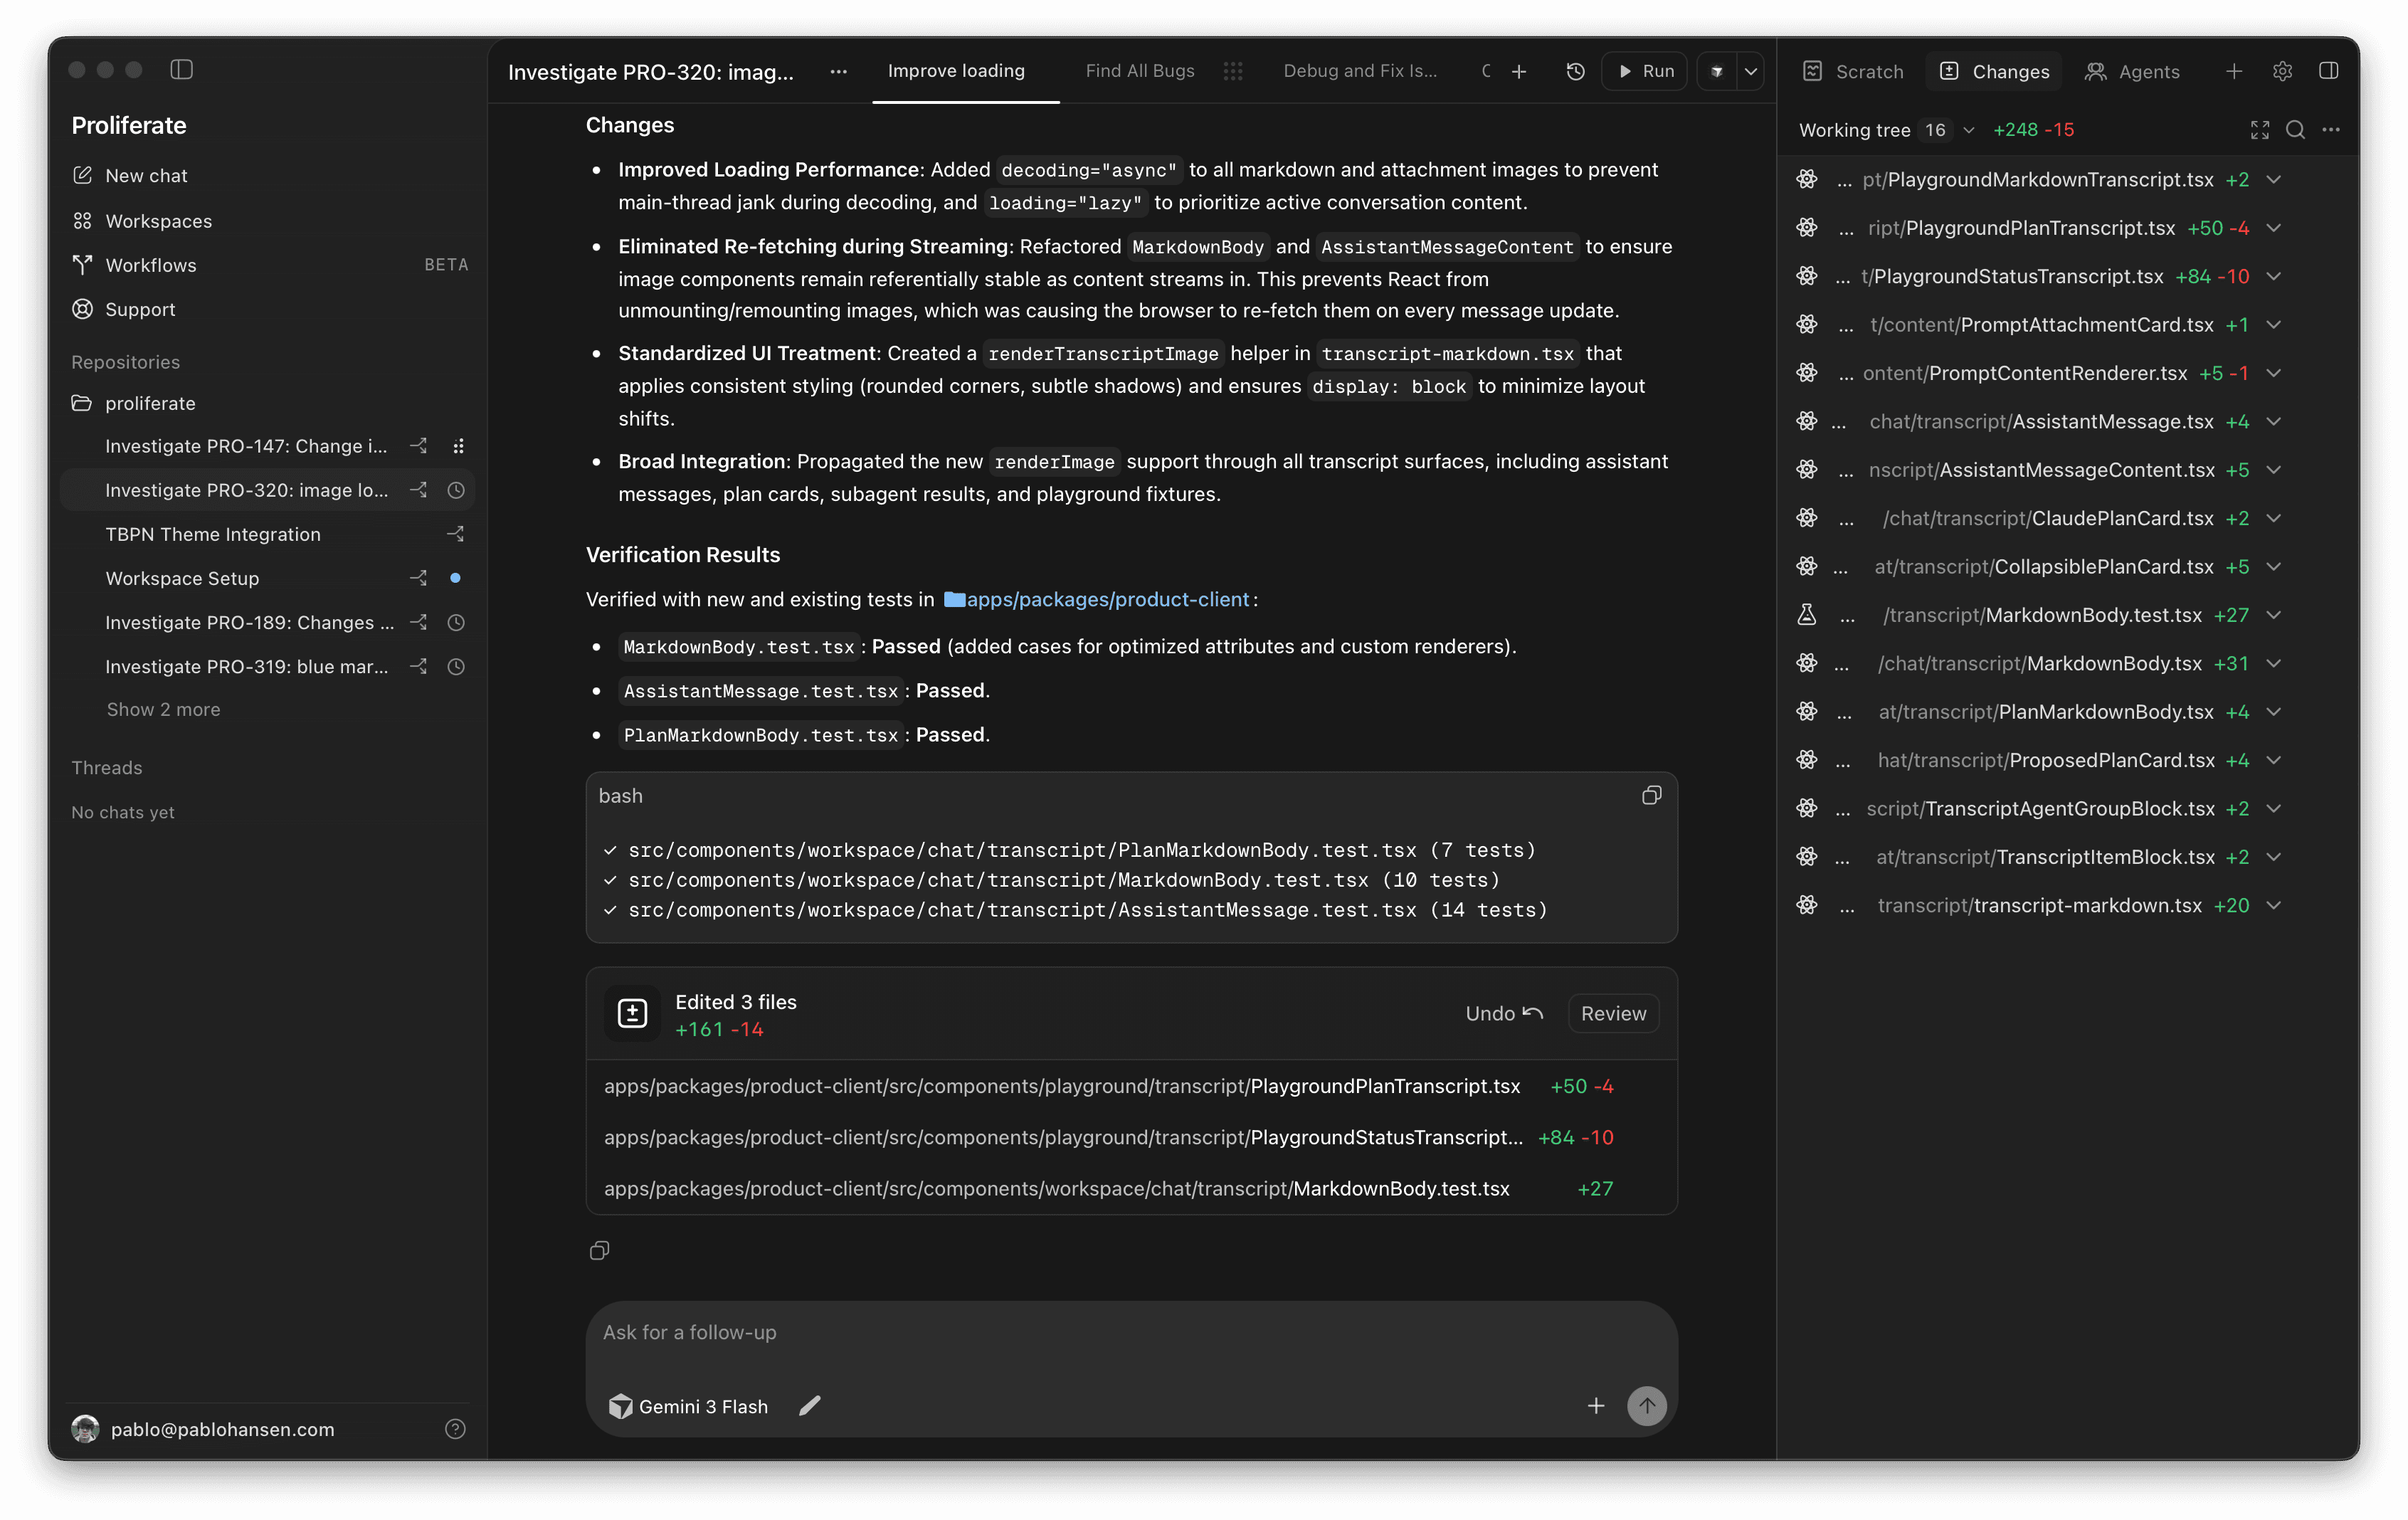Viewport: 2408px width, 1520px height.
Task: Click Edited 3 files diff icon
Action: point(632,1014)
